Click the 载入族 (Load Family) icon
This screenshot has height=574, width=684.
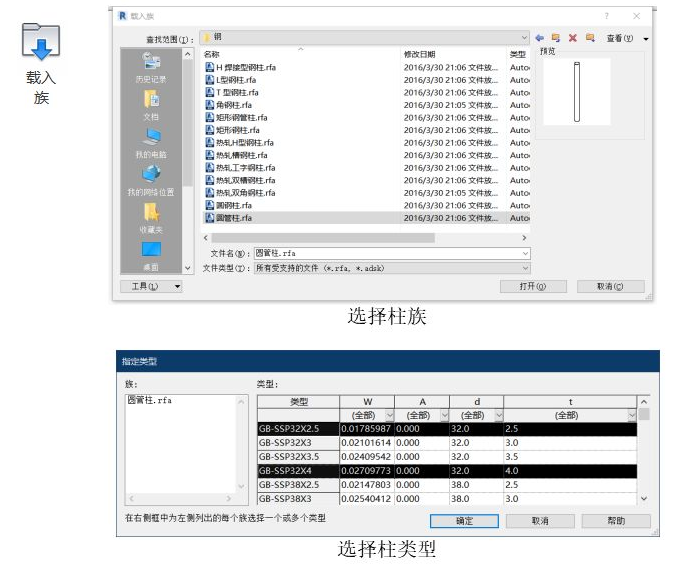coord(41,42)
